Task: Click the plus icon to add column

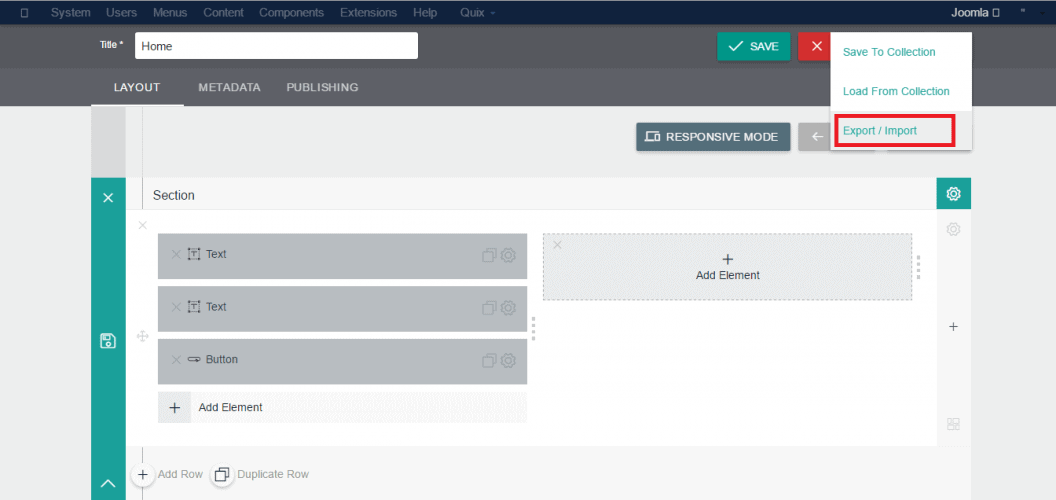Action: (953, 327)
